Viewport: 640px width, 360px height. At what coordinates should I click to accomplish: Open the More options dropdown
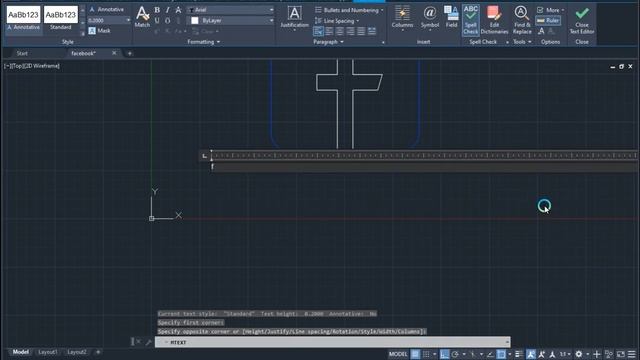[551, 10]
